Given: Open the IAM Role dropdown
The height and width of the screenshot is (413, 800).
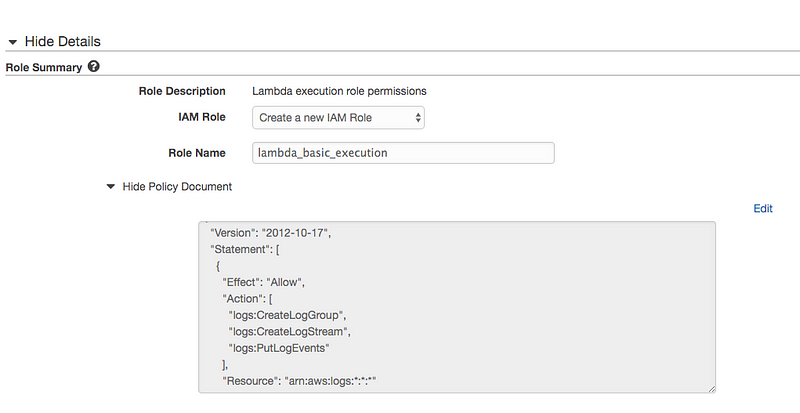Looking at the screenshot, I should (x=338, y=117).
